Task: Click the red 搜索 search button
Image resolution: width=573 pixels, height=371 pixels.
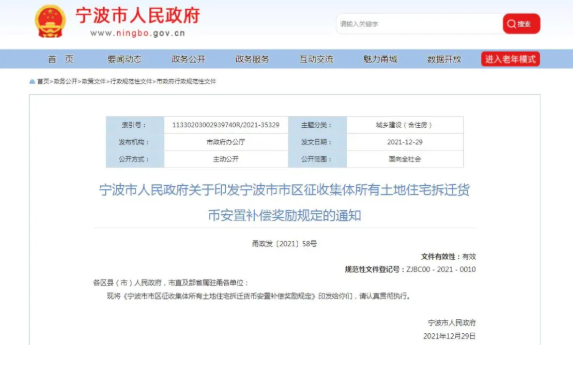Action: click(x=521, y=24)
